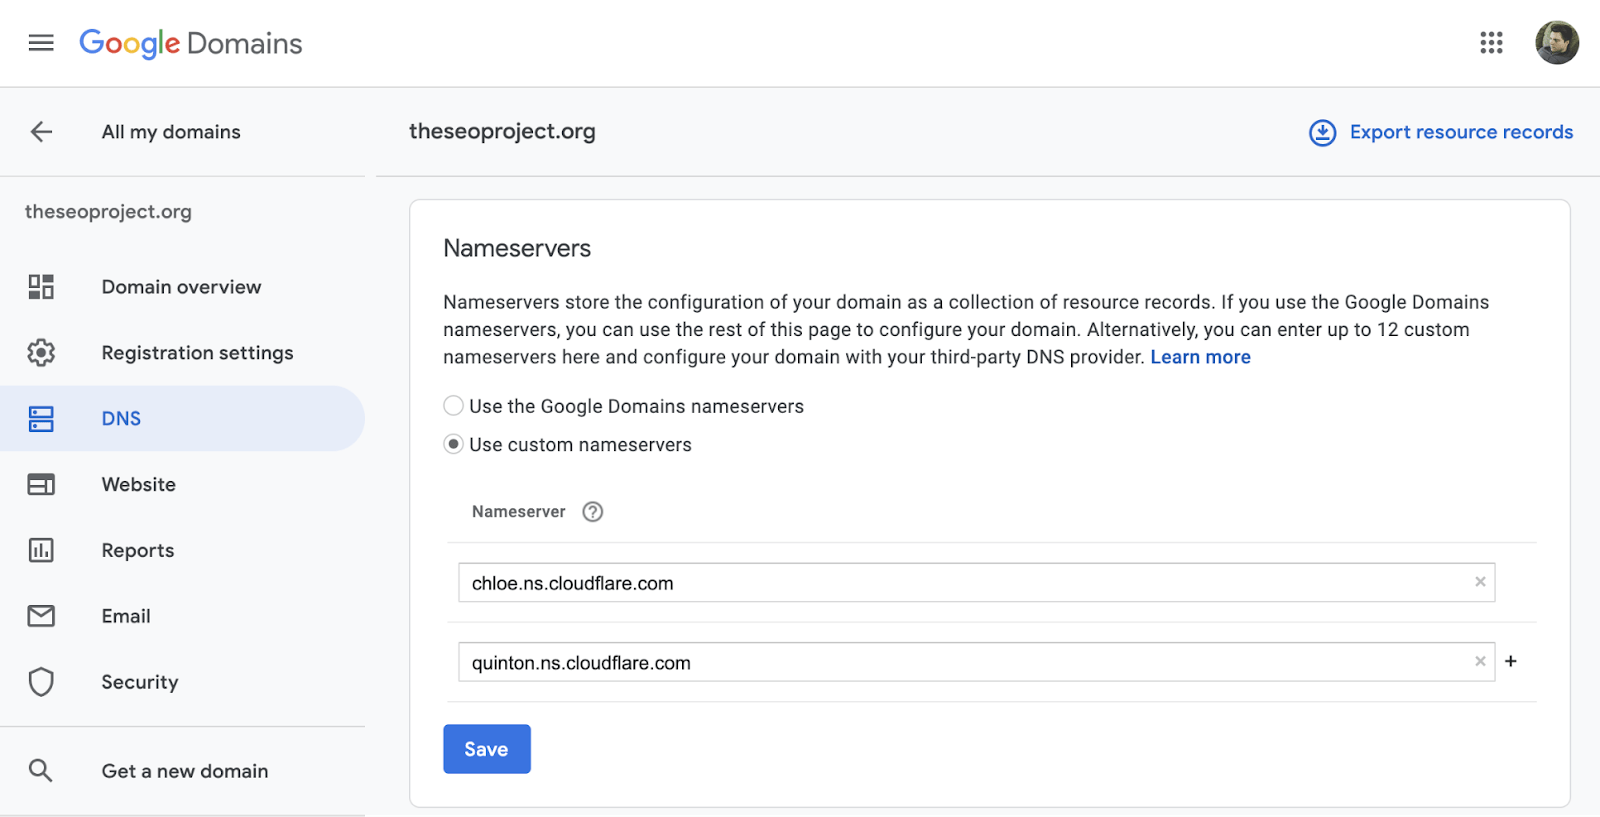Remove the quinton.ns.cloudflare.com nameserver entry
Viewport: 1600px width, 817px height.
[x=1480, y=662]
